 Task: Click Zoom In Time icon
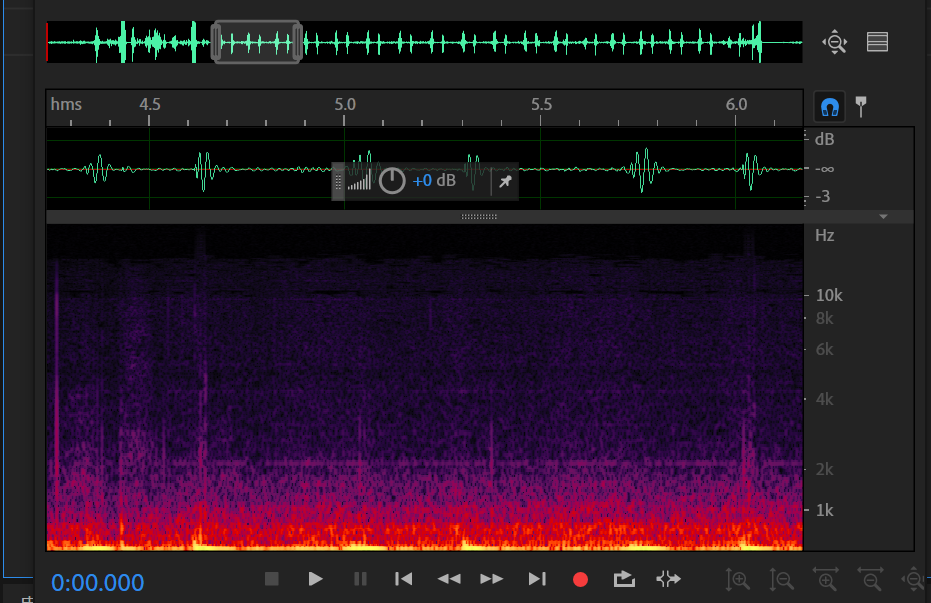826,578
